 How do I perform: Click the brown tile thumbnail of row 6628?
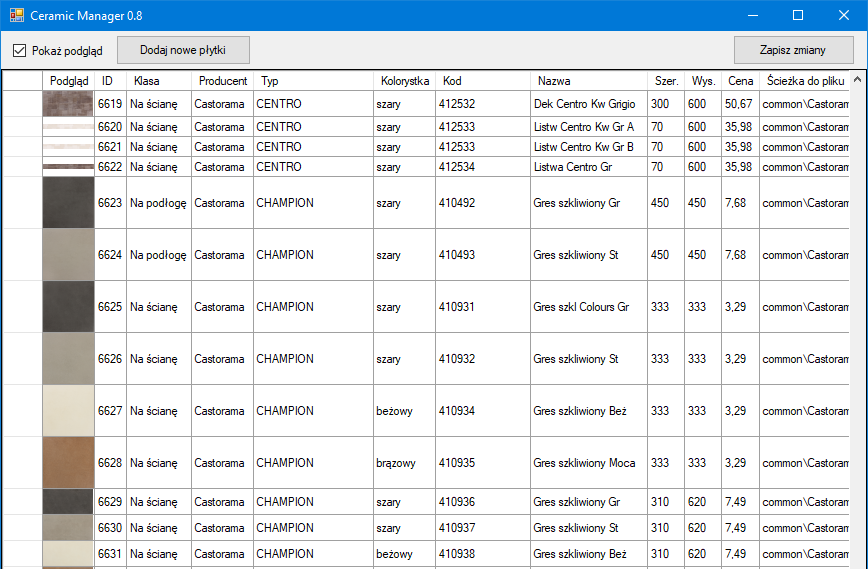click(68, 463)
